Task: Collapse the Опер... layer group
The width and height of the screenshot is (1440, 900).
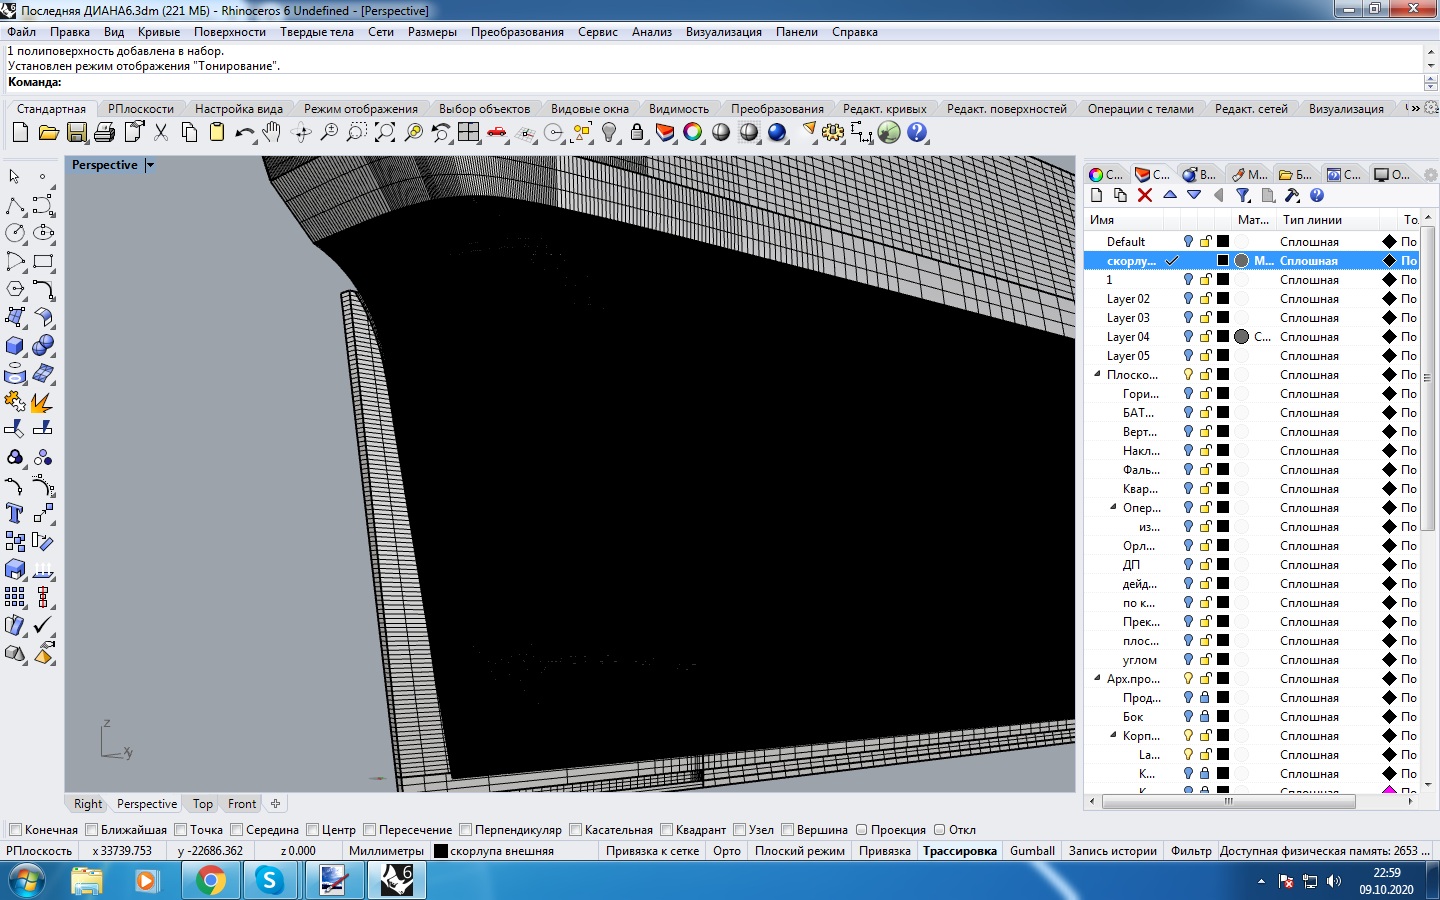Action: (x=1113, y=507)
